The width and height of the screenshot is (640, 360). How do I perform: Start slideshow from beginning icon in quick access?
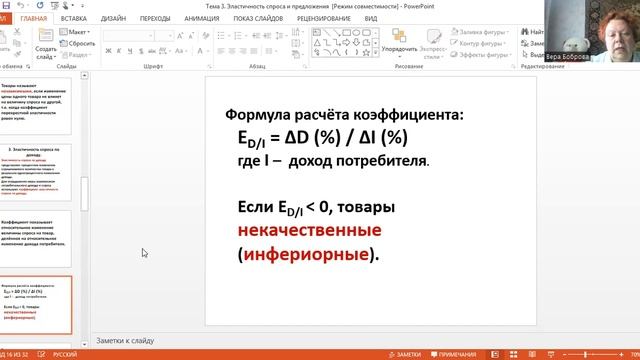pos(54,6)
